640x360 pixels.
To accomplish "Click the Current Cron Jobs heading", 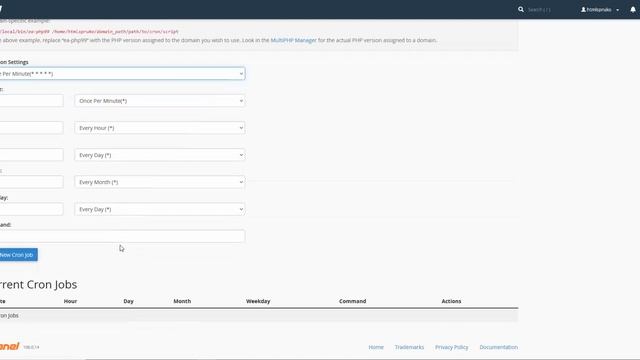I will 38,284.
